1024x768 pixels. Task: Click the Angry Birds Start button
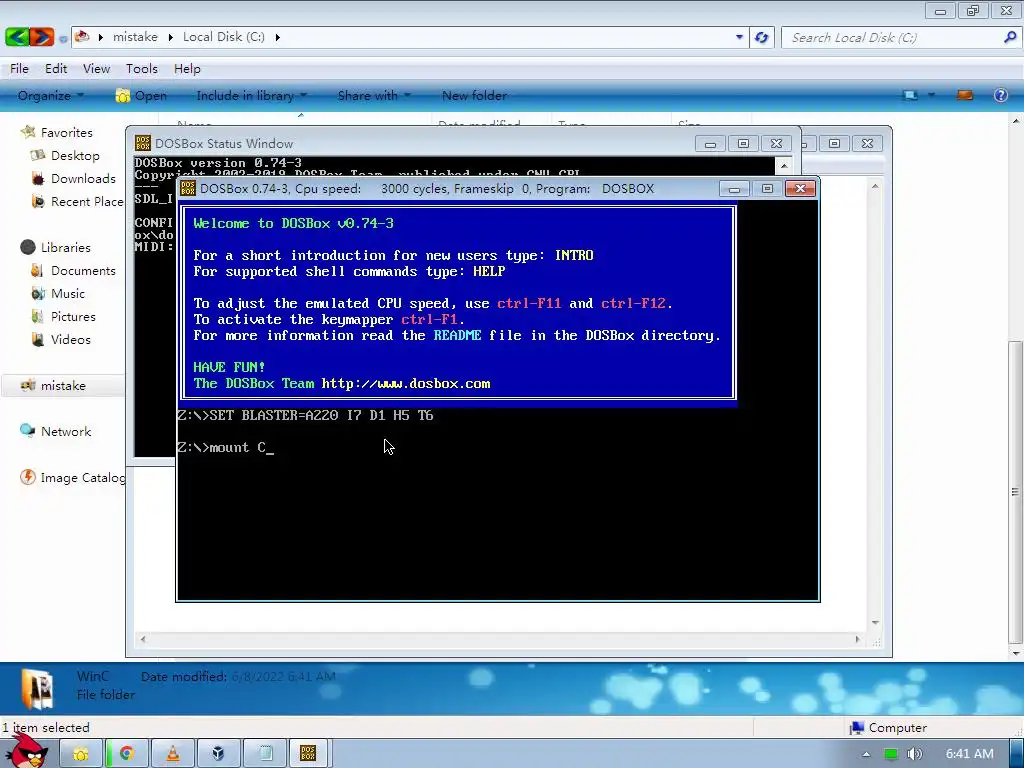[25, 750]
